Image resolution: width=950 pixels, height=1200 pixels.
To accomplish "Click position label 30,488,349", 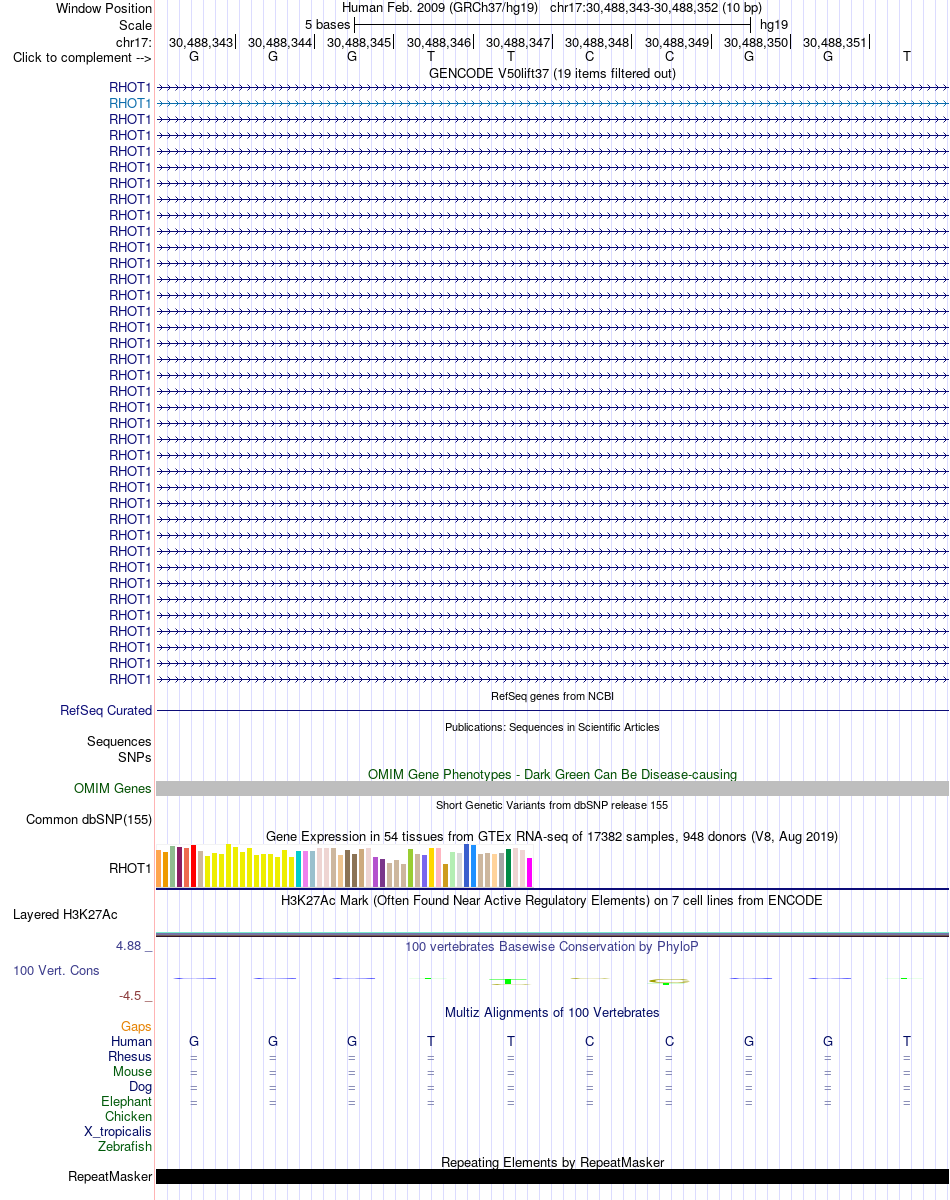I will click(677, 42).
